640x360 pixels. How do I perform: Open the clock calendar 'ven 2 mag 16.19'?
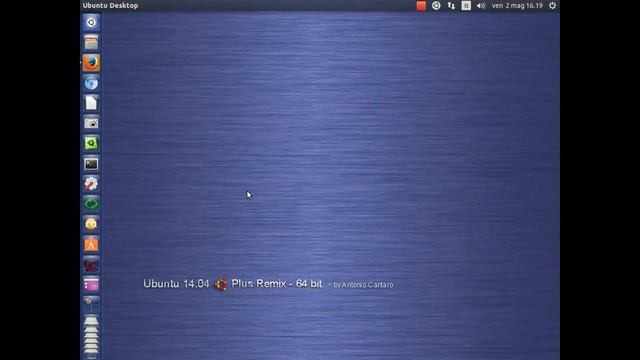[x=517, y=6]
